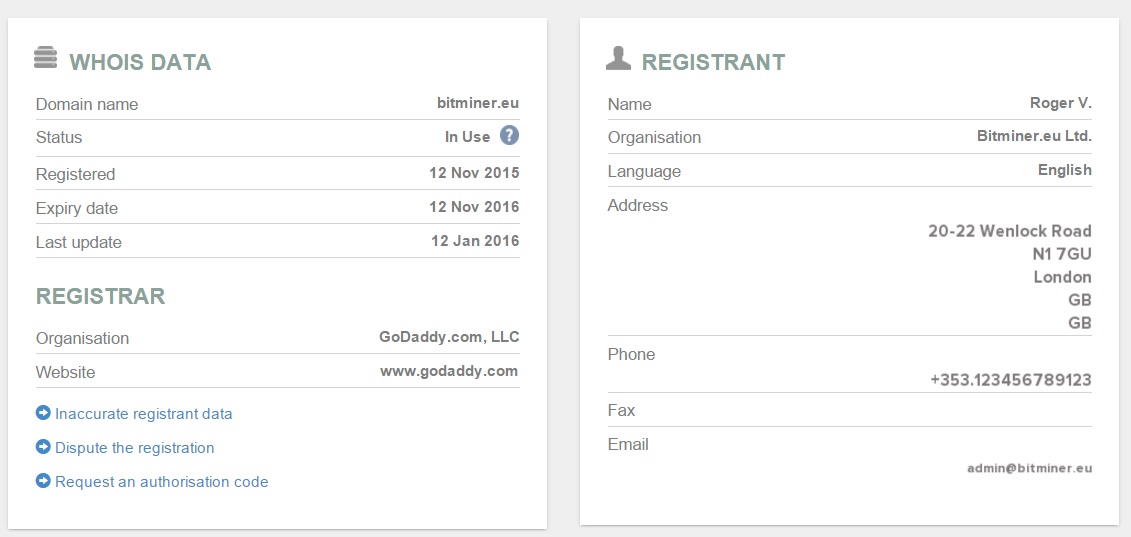The height and width of the screenshot is (537, 1131).
Task: Click the Bitminer.eu Ltd. organisation value
Action: [x=1034, y=136]
